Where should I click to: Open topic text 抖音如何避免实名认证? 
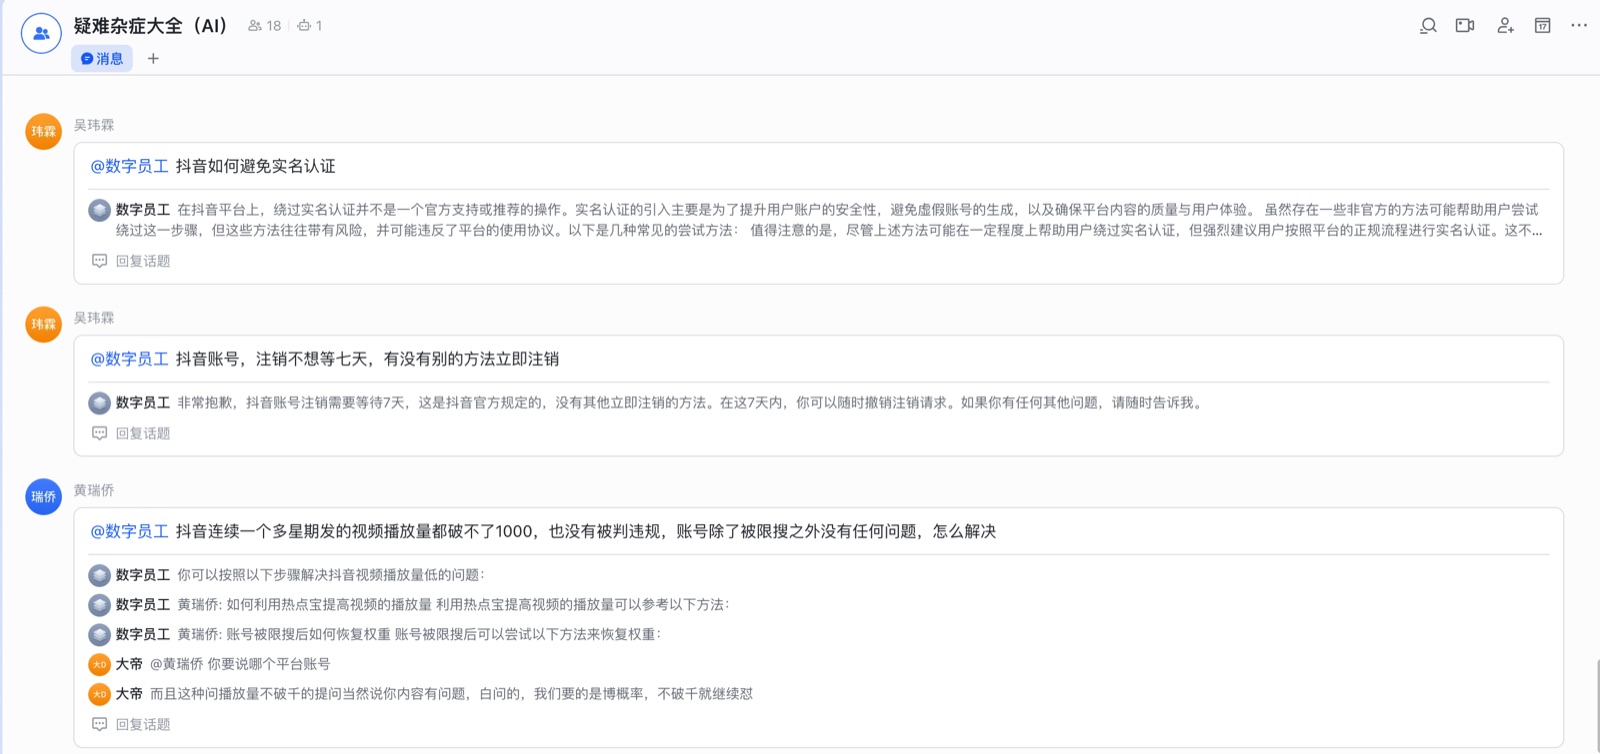tap(256, 166)
